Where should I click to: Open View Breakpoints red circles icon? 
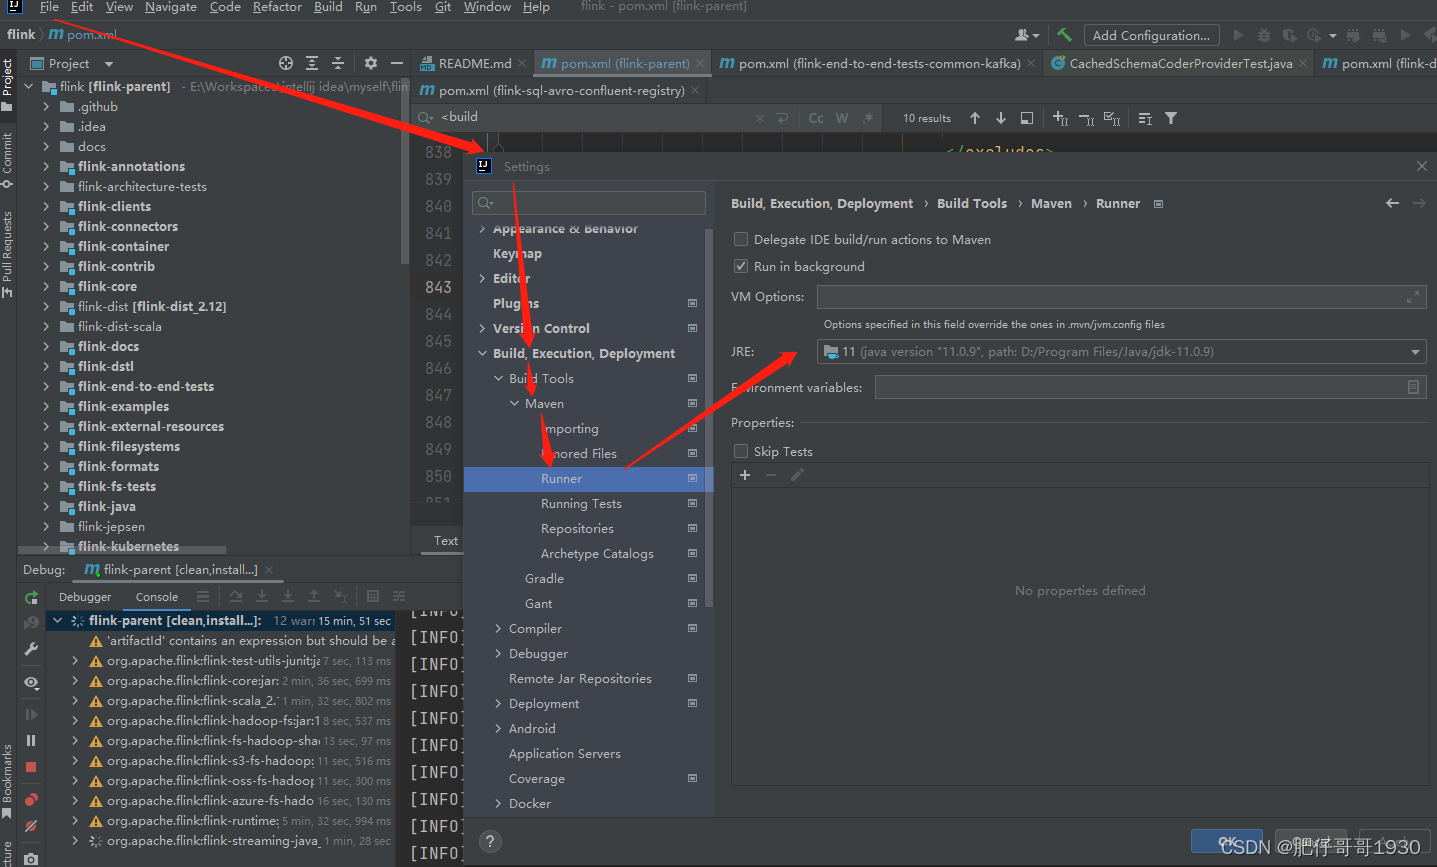[31, 799]
